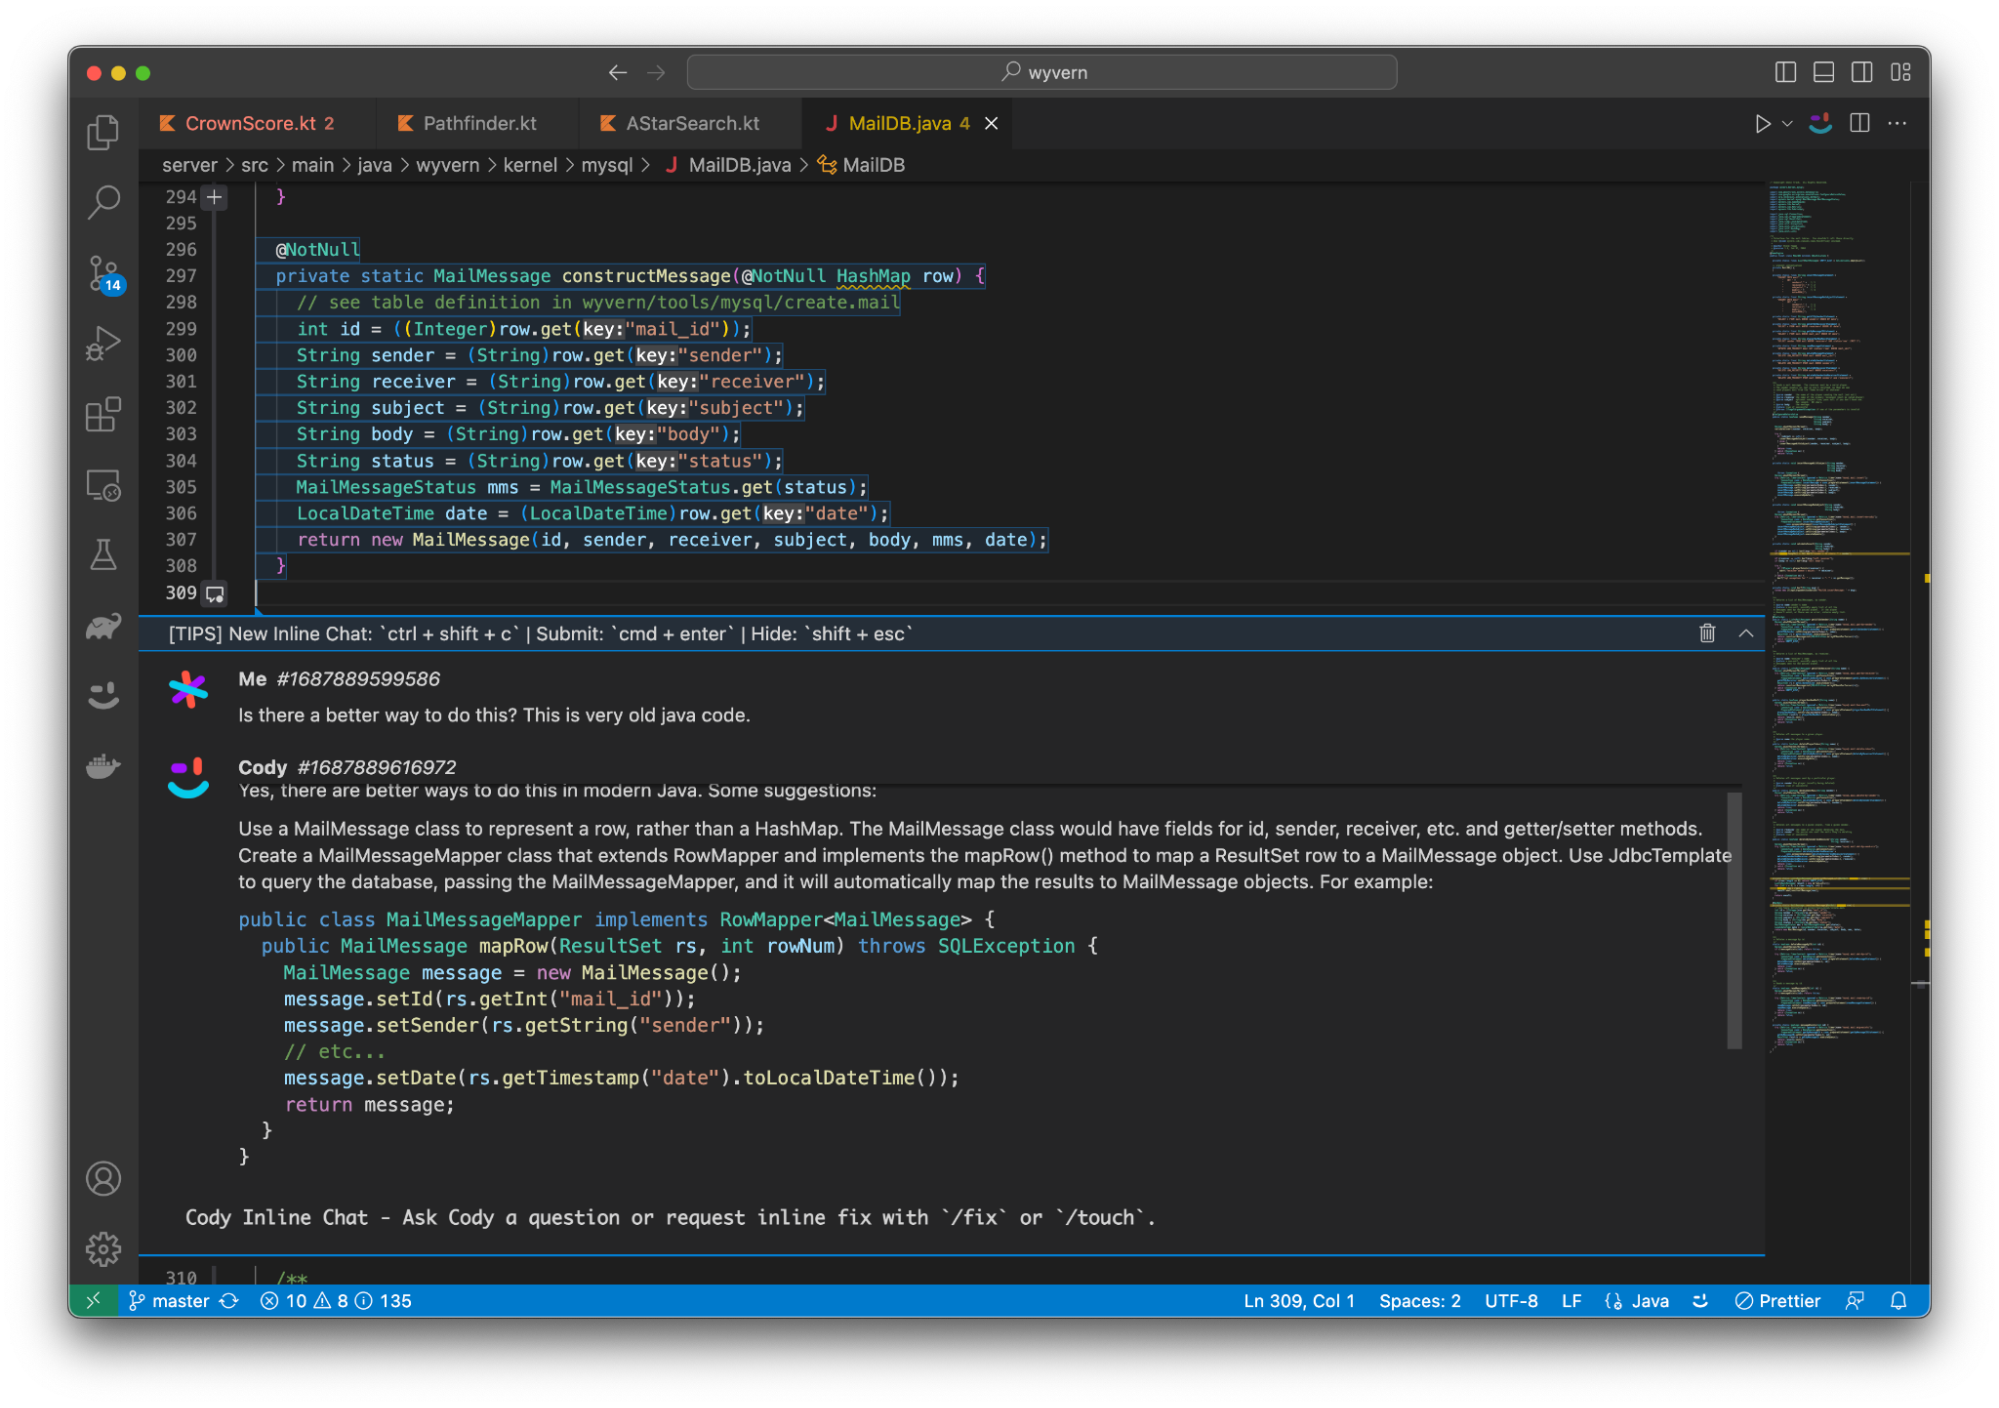
Task: Switch to AStarSearch.kt tab
Action: click(x=691, y=123)
